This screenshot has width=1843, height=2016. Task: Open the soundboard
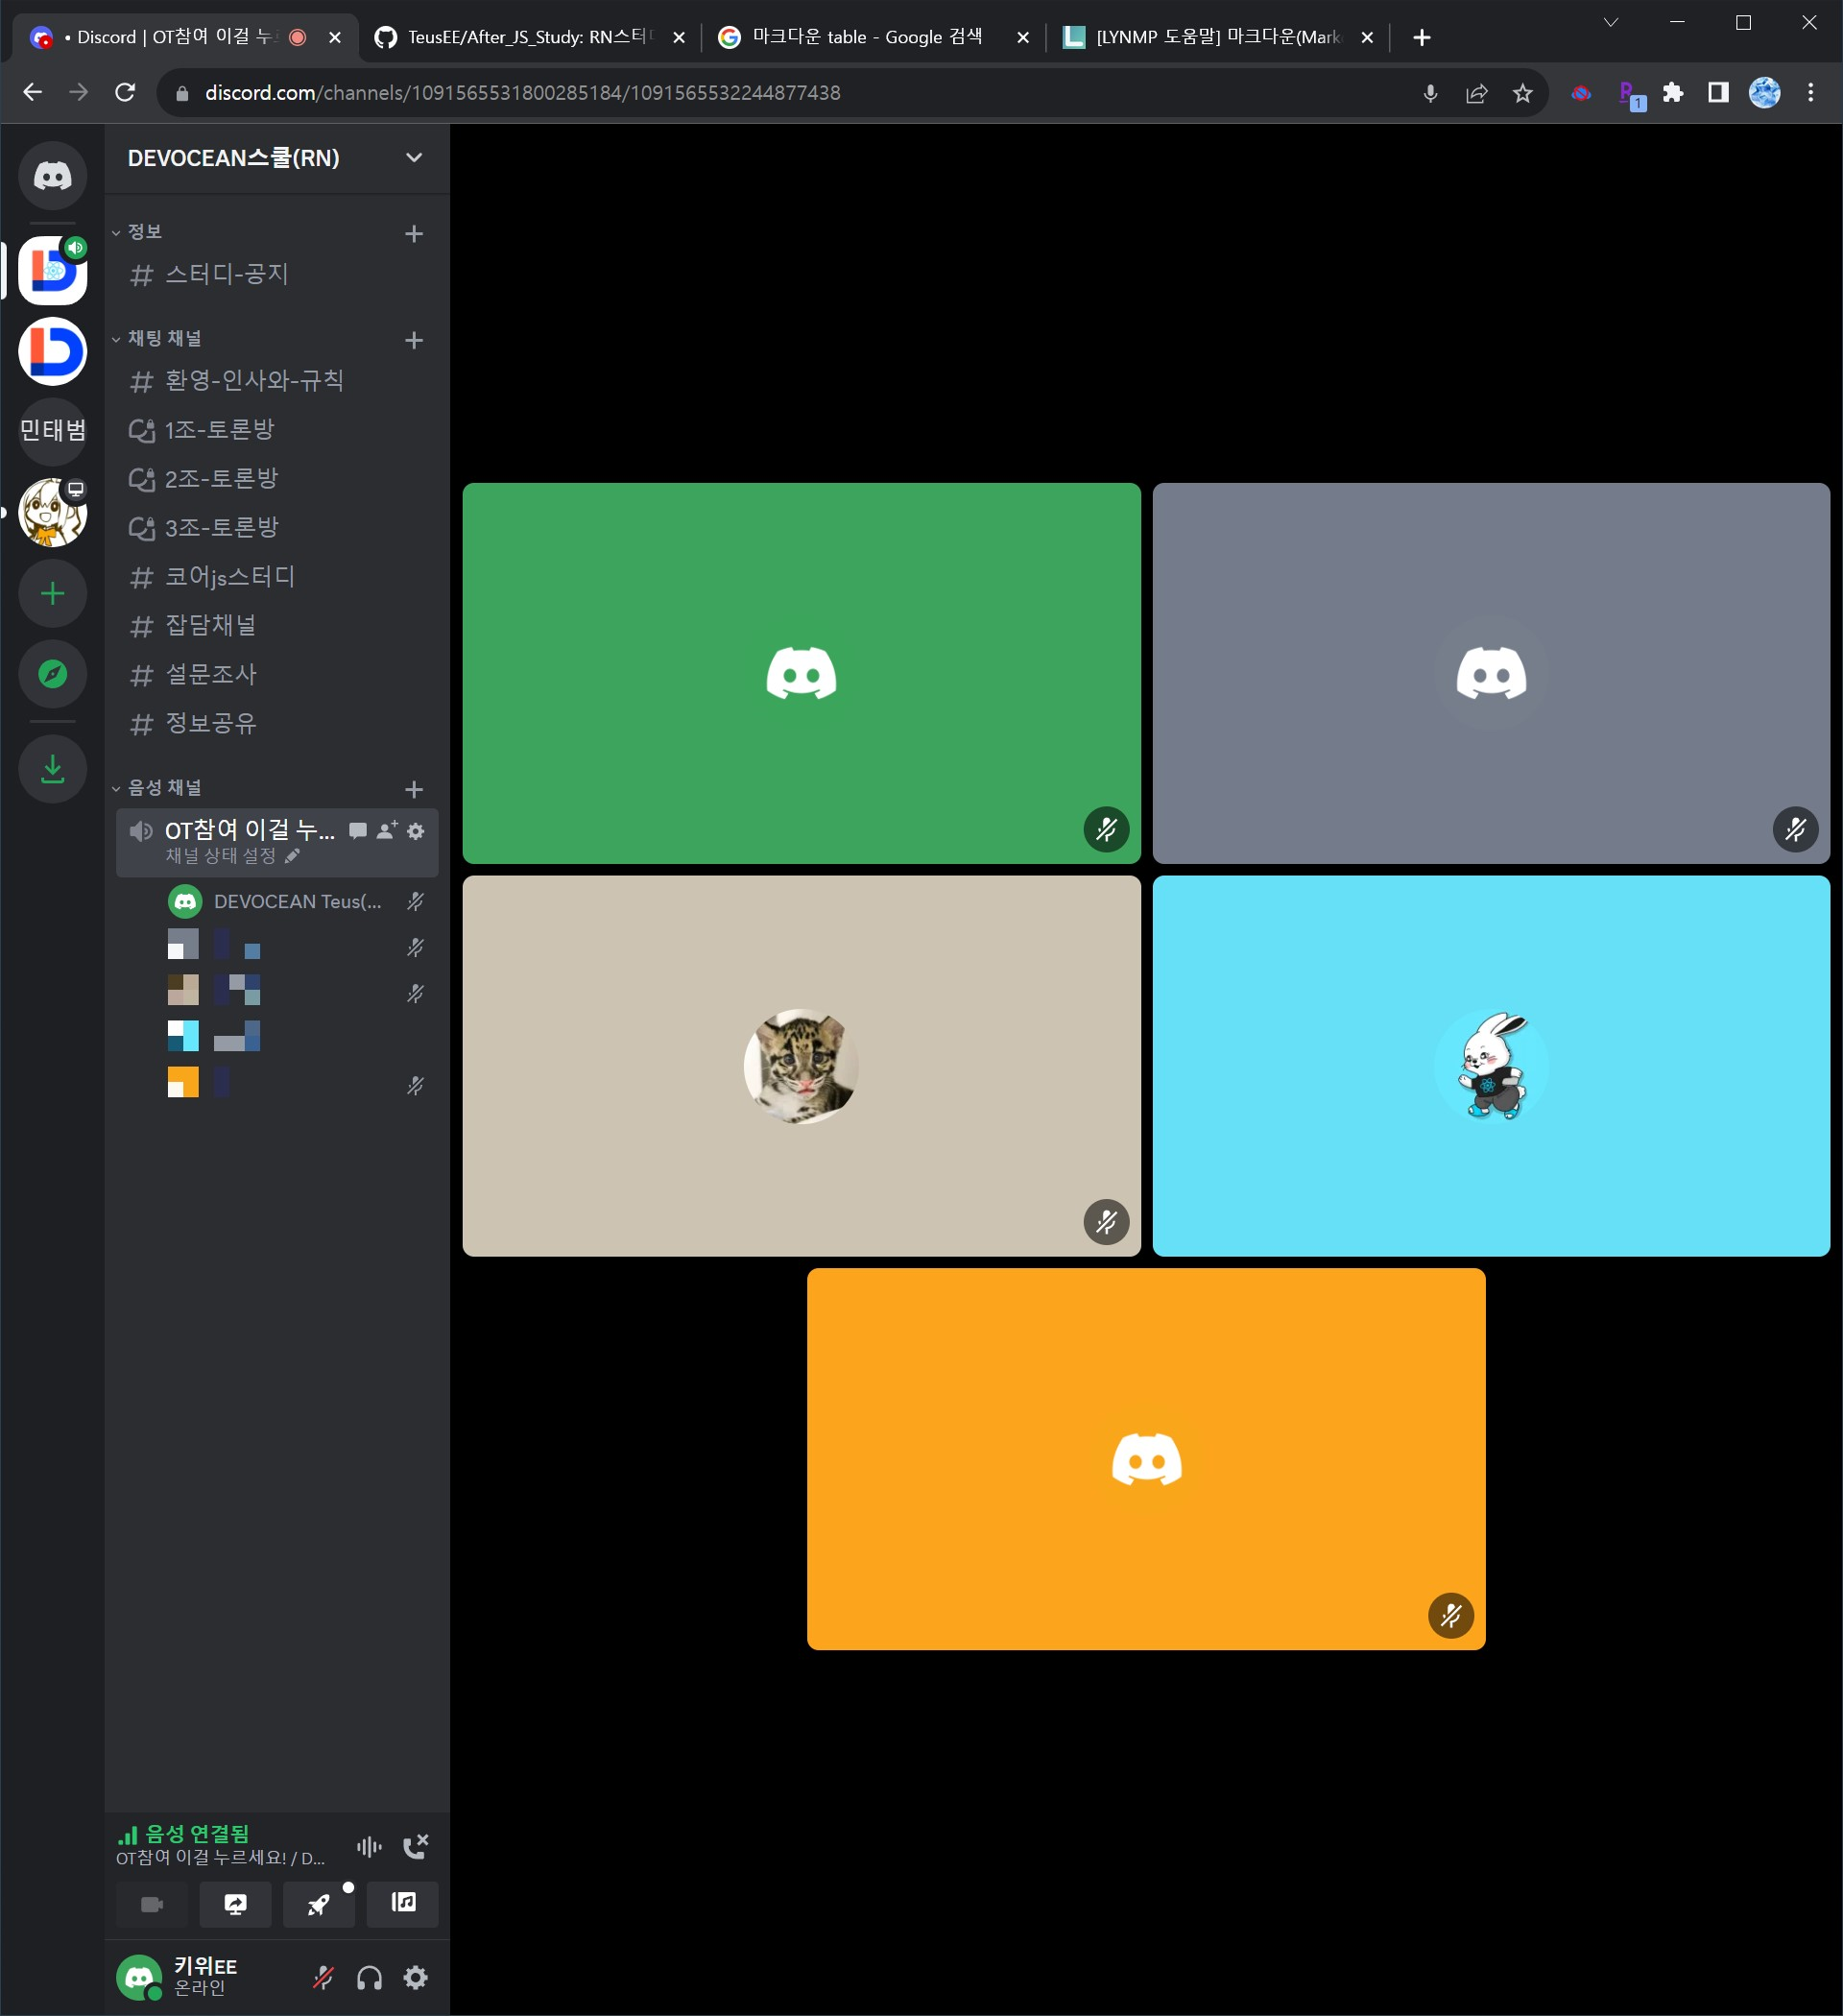pyautogui.click(x=403, y=1904)
